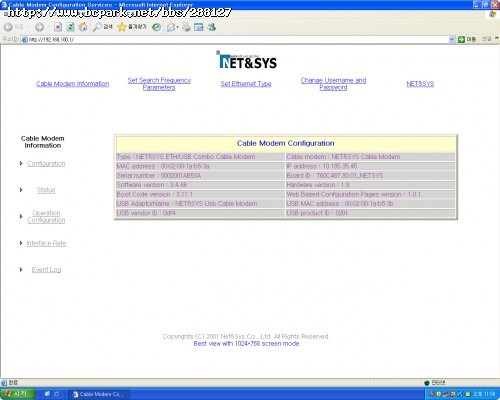Select the Cable Modem Co... taskbar button
Viewport: 500px width, 400px height.
[x=99, y=394]
